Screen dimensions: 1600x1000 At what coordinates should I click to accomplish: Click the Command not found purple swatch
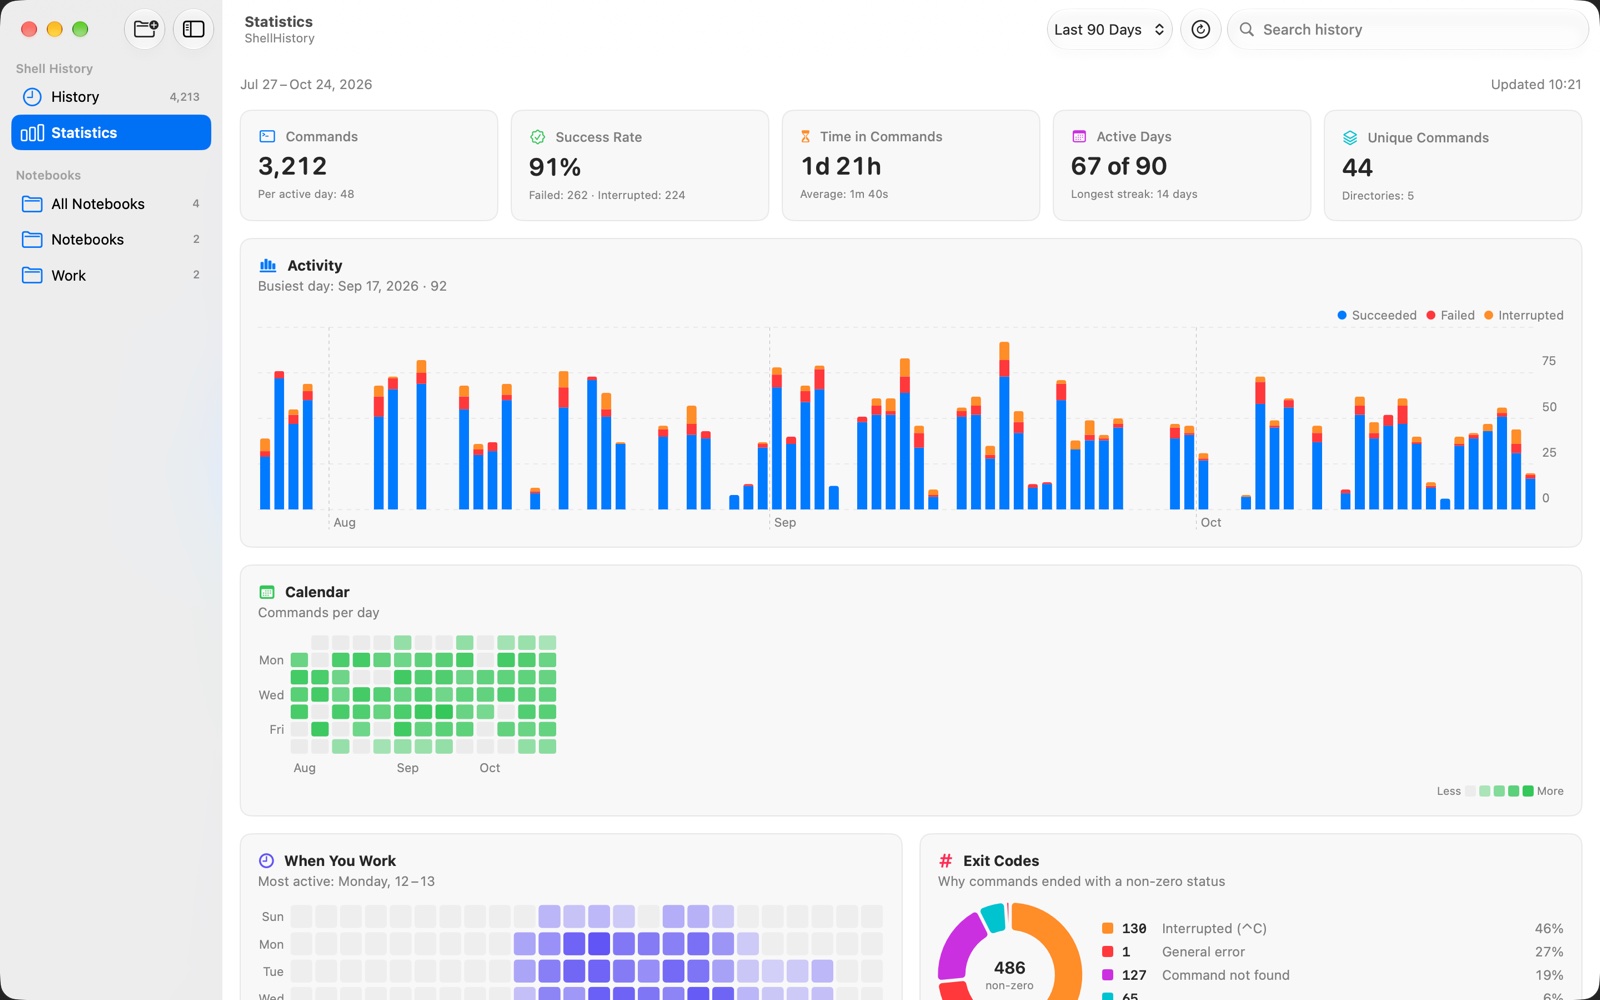[1108, 975]
